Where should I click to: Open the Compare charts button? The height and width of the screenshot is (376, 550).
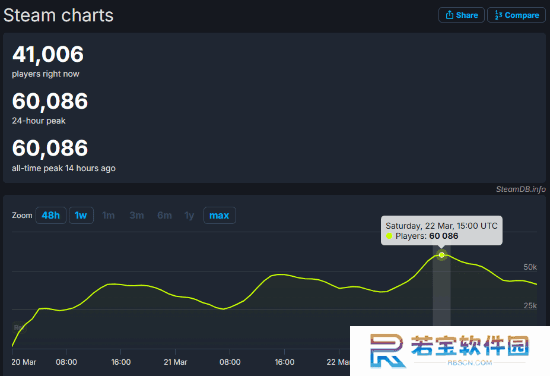(516, 15)
